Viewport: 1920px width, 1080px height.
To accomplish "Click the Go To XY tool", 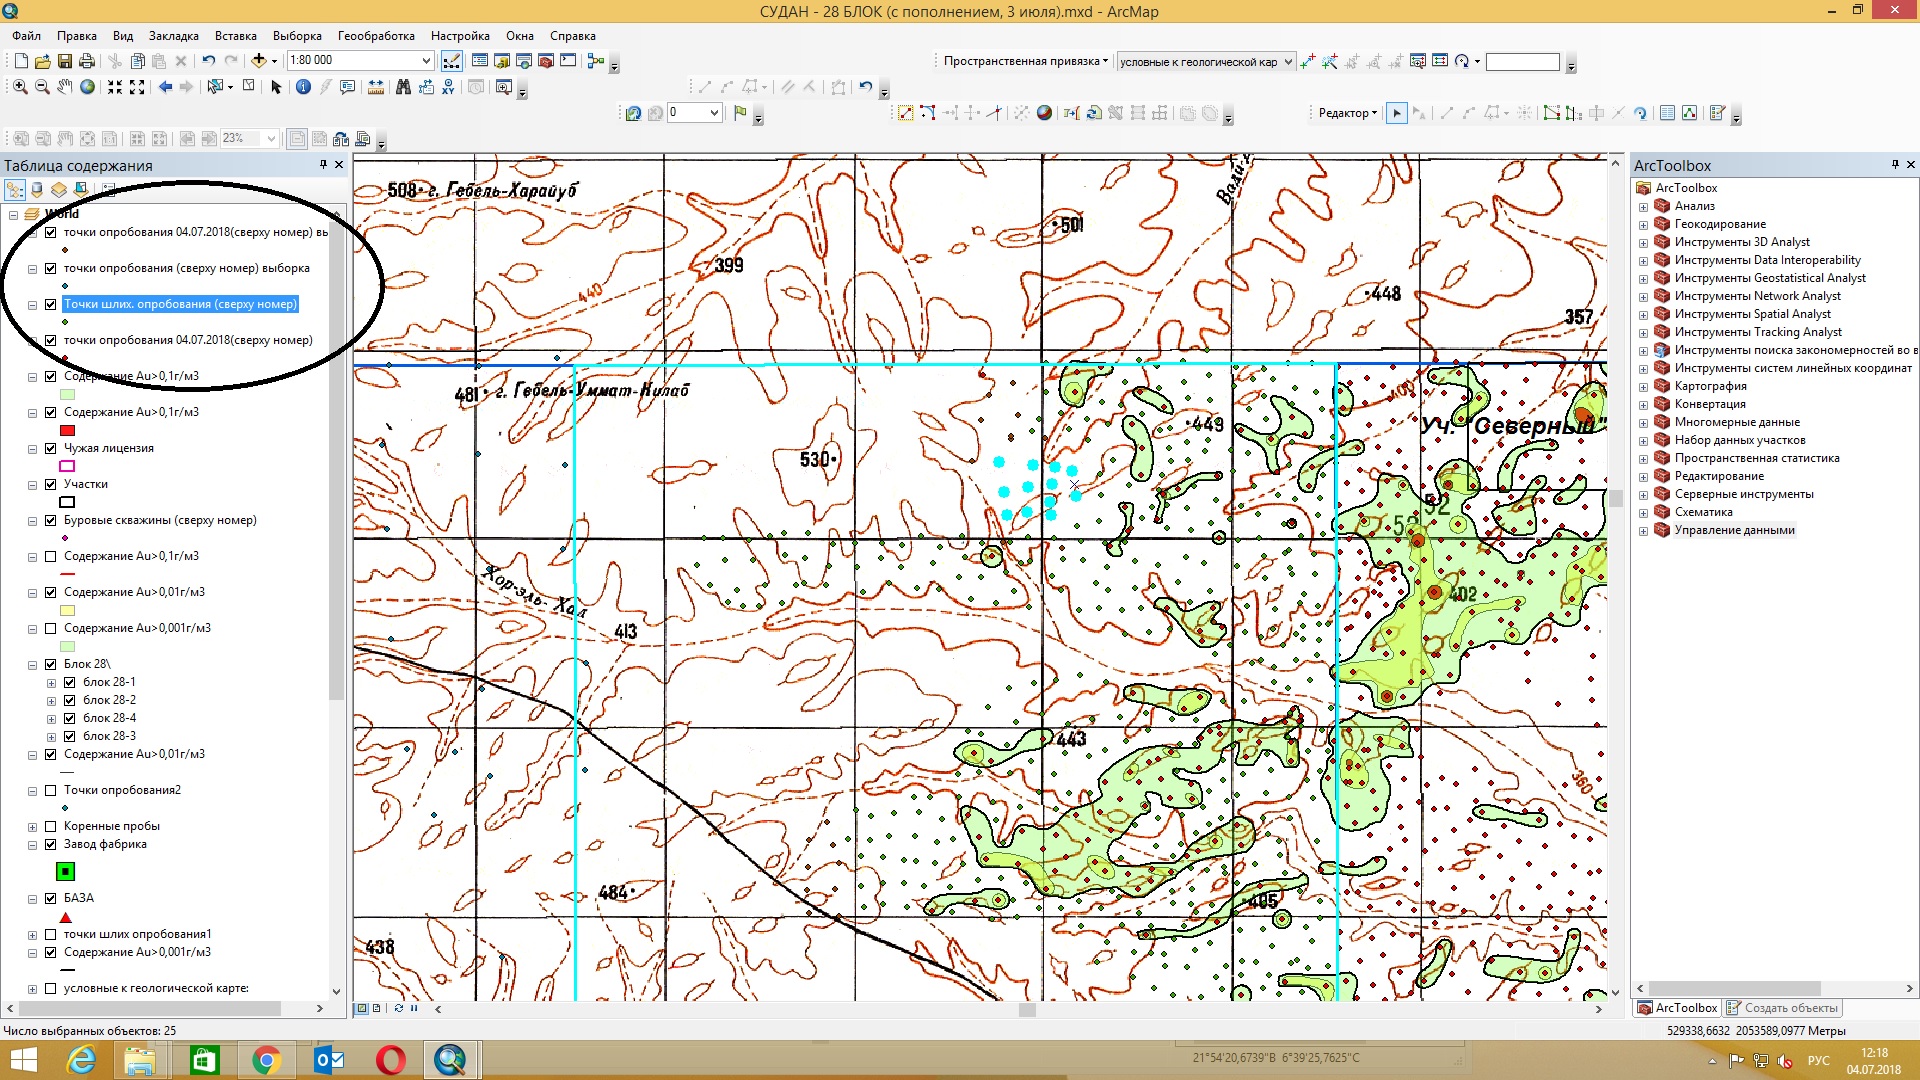I will 448,87.
